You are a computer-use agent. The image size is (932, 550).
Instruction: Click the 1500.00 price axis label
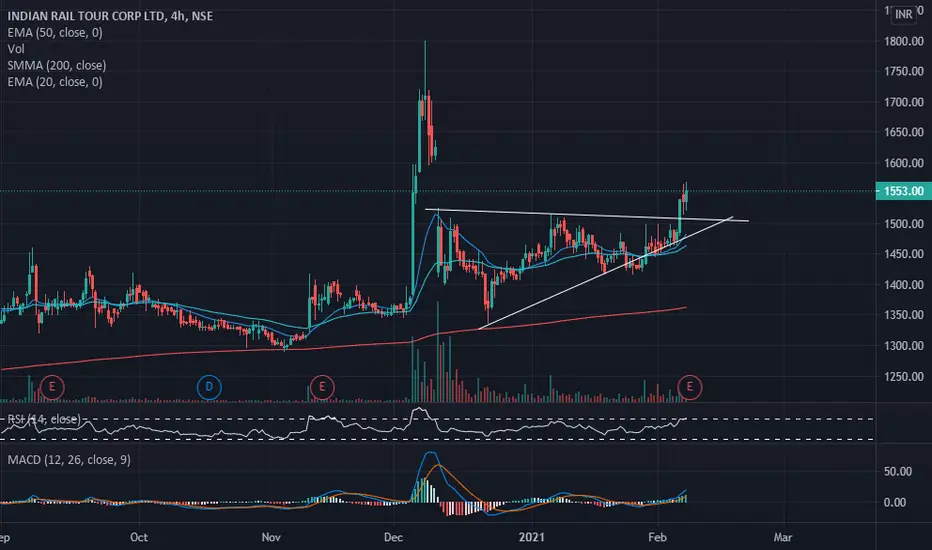(903, 224)
